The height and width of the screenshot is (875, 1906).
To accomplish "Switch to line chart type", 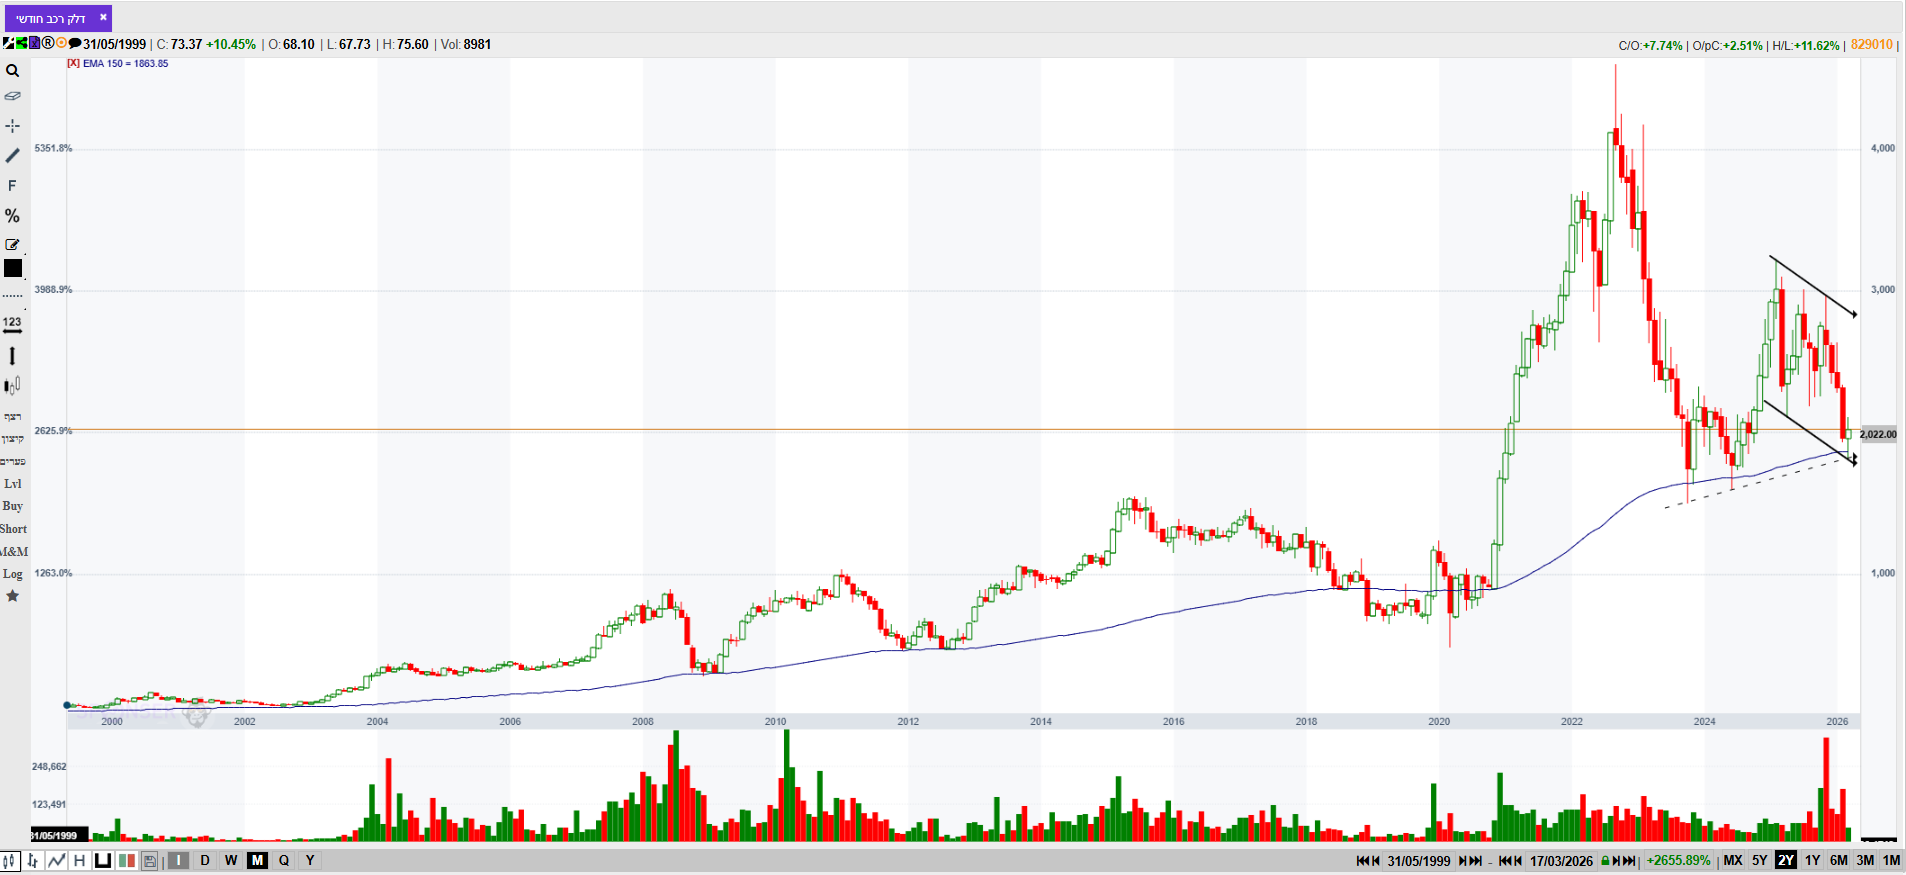I will [x=56, y=860].
